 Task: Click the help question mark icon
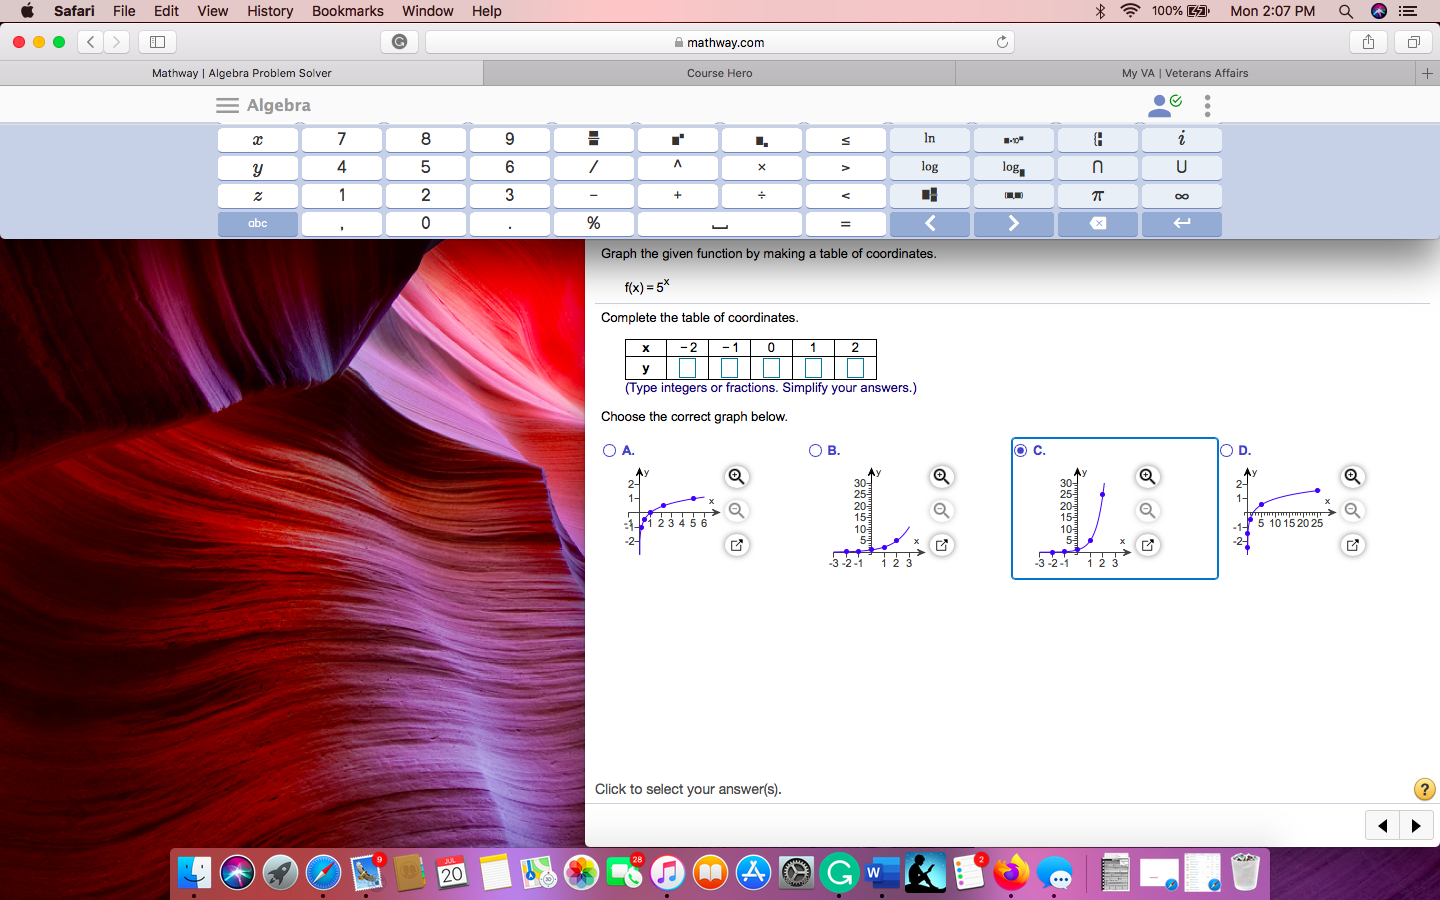click(x=1424, y=789)
